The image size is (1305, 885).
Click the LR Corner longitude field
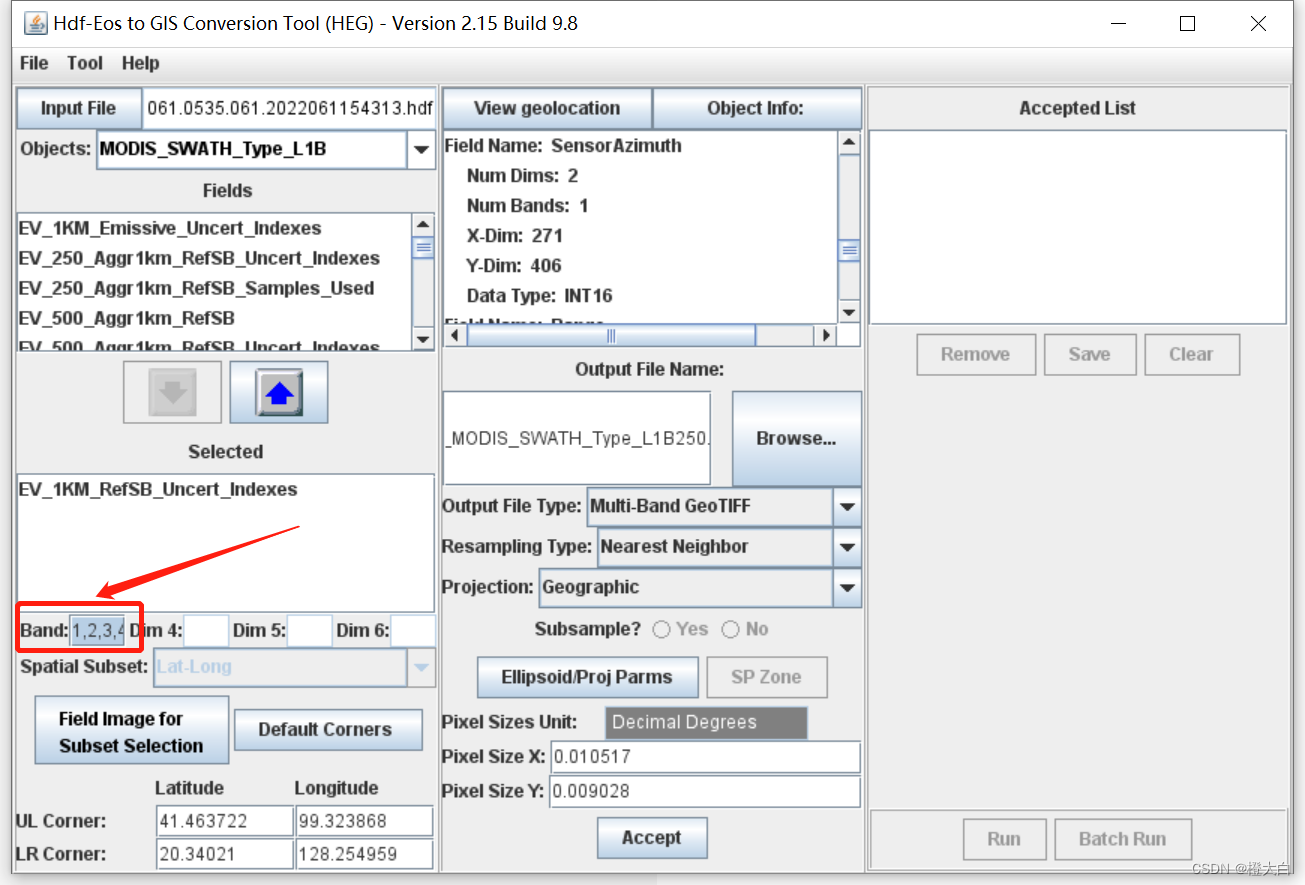365,854
